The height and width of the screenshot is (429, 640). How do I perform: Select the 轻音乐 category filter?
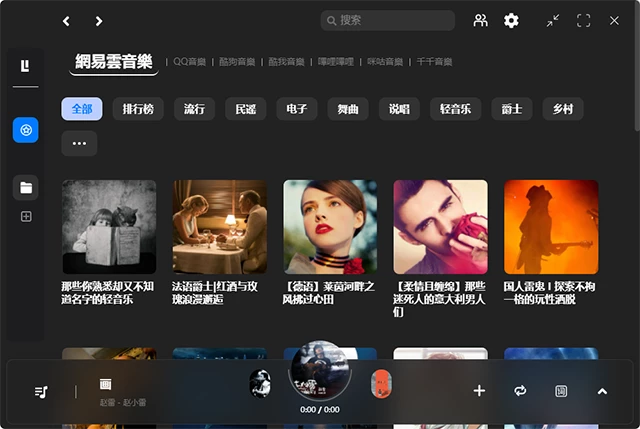(456, 109)
